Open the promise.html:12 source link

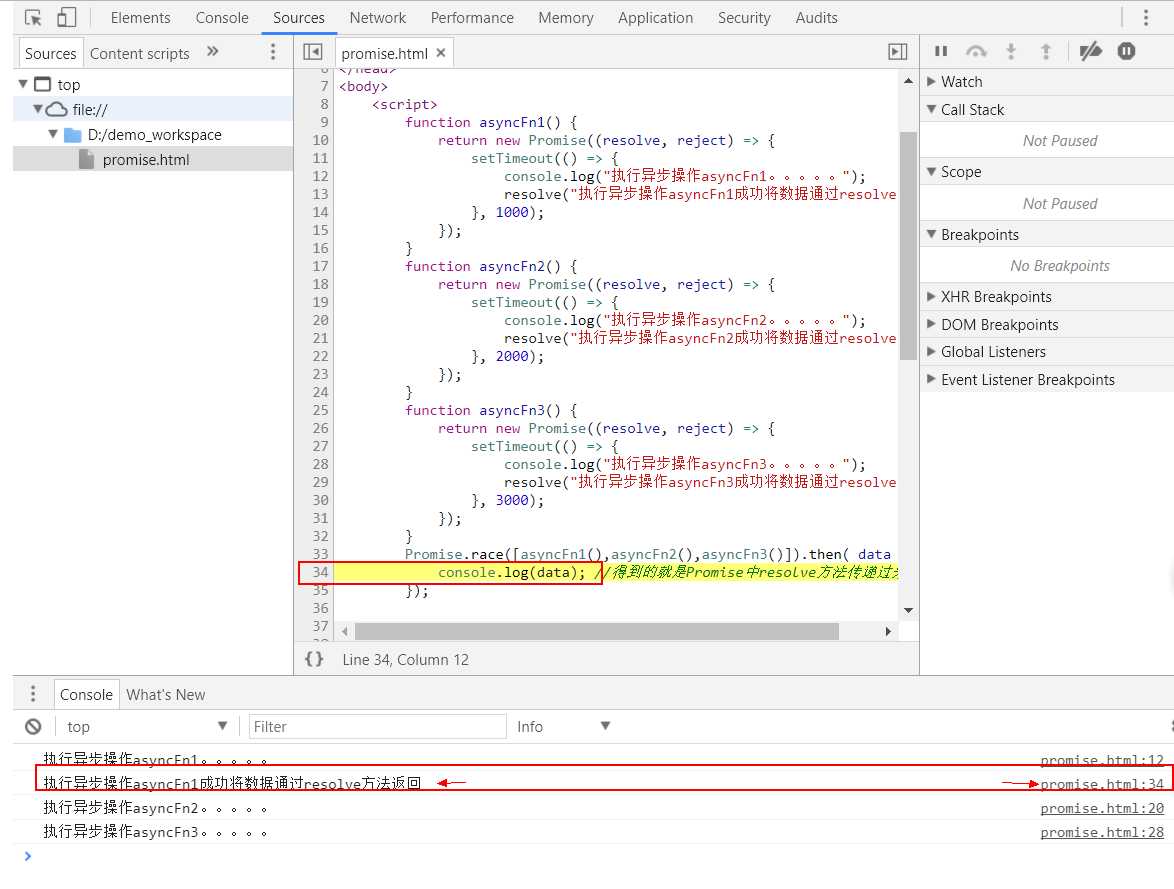click(1101, 760)
